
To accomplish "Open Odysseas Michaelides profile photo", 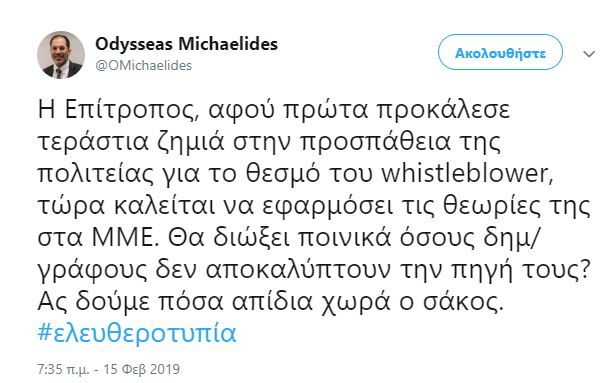I will (60, 55).
